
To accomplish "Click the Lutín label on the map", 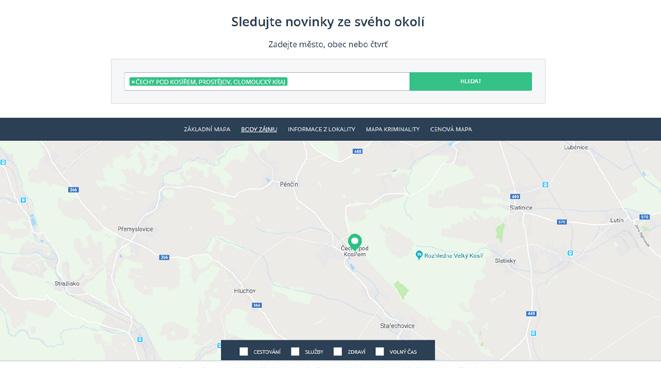I will click(x=616, y=220).
